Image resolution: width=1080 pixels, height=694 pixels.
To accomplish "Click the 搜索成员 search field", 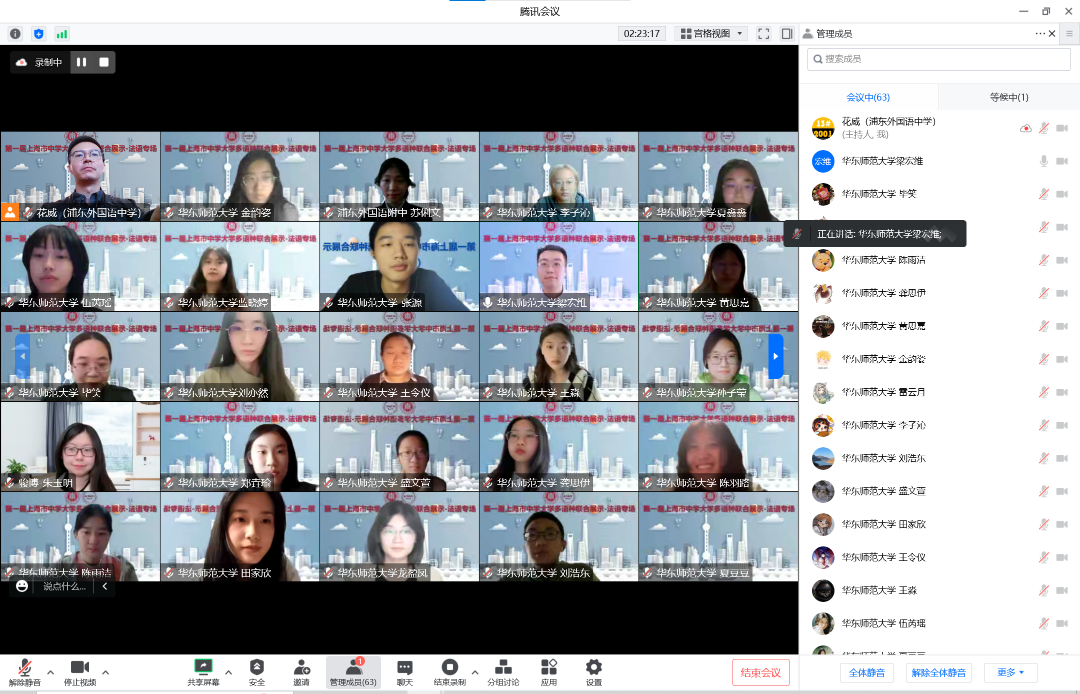I will click(938, 59).
